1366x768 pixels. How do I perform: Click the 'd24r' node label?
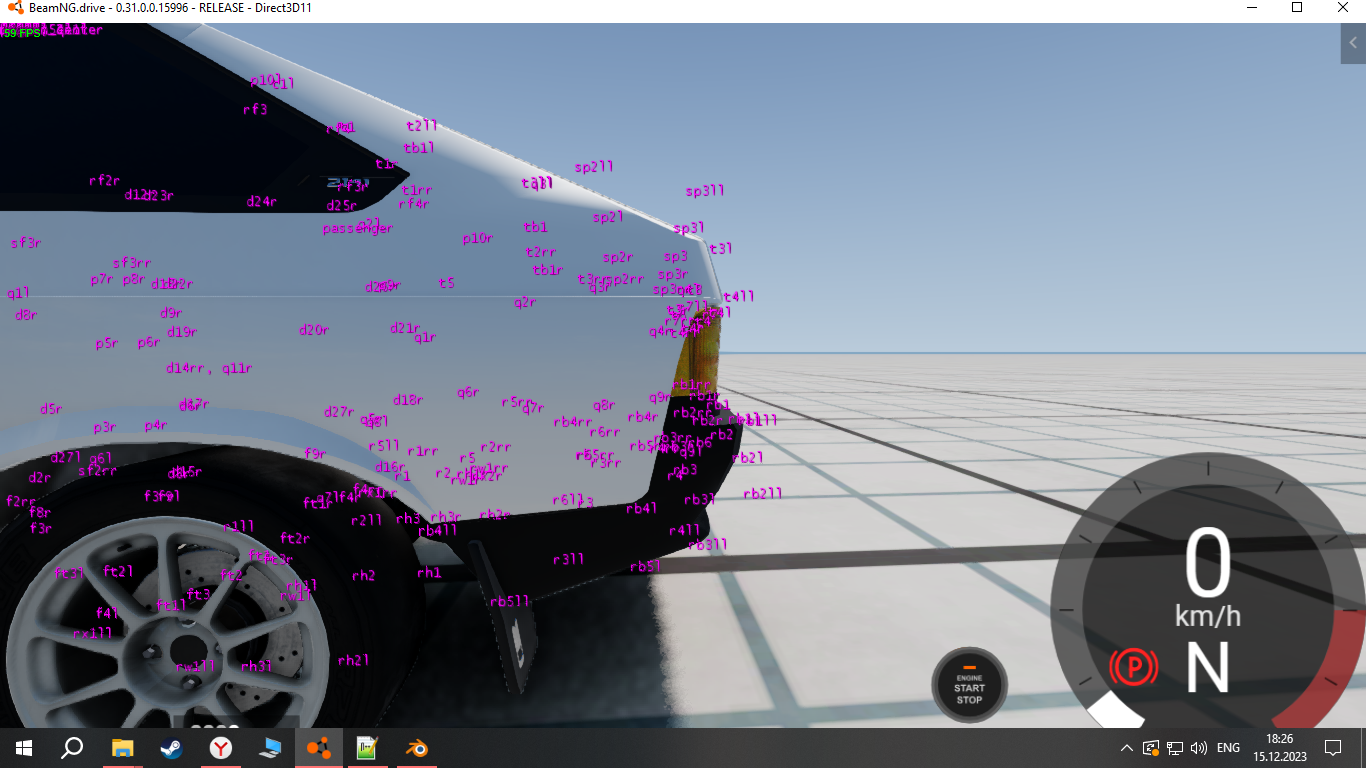[x=261, y=202]
